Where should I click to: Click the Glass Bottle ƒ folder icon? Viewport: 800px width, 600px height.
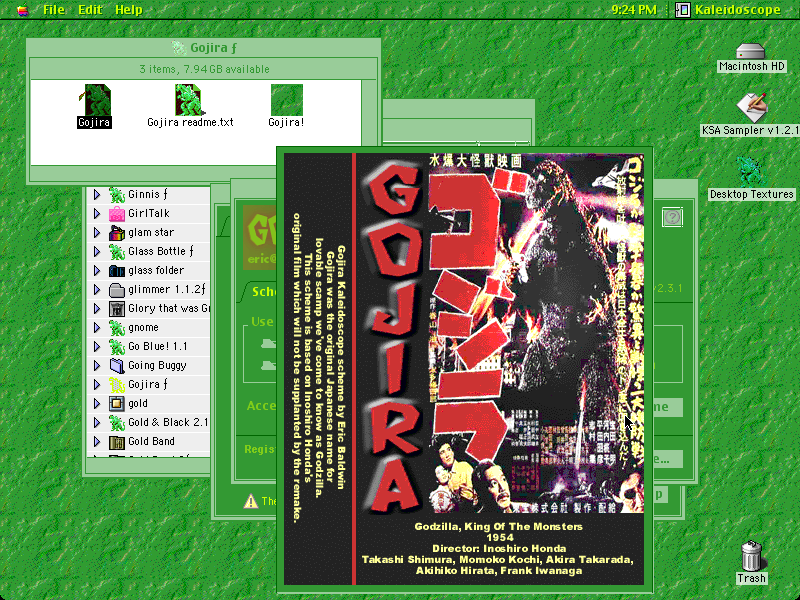point(117,252)
